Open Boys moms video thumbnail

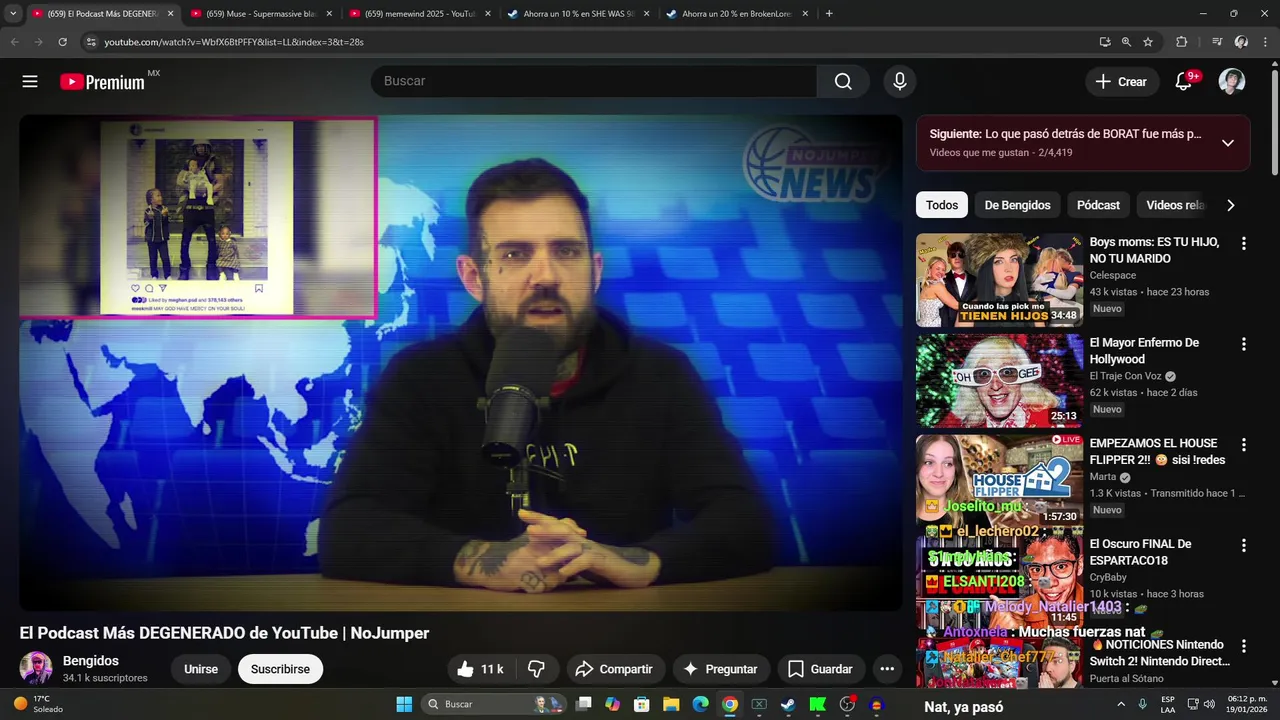[x=999, y=280]
